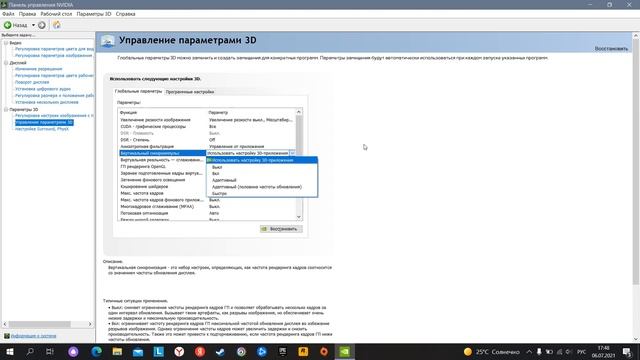640x360 pixels.
Task: Open the Рабочий стол menu
Action: pyautogui.click(x=56, y=14)
